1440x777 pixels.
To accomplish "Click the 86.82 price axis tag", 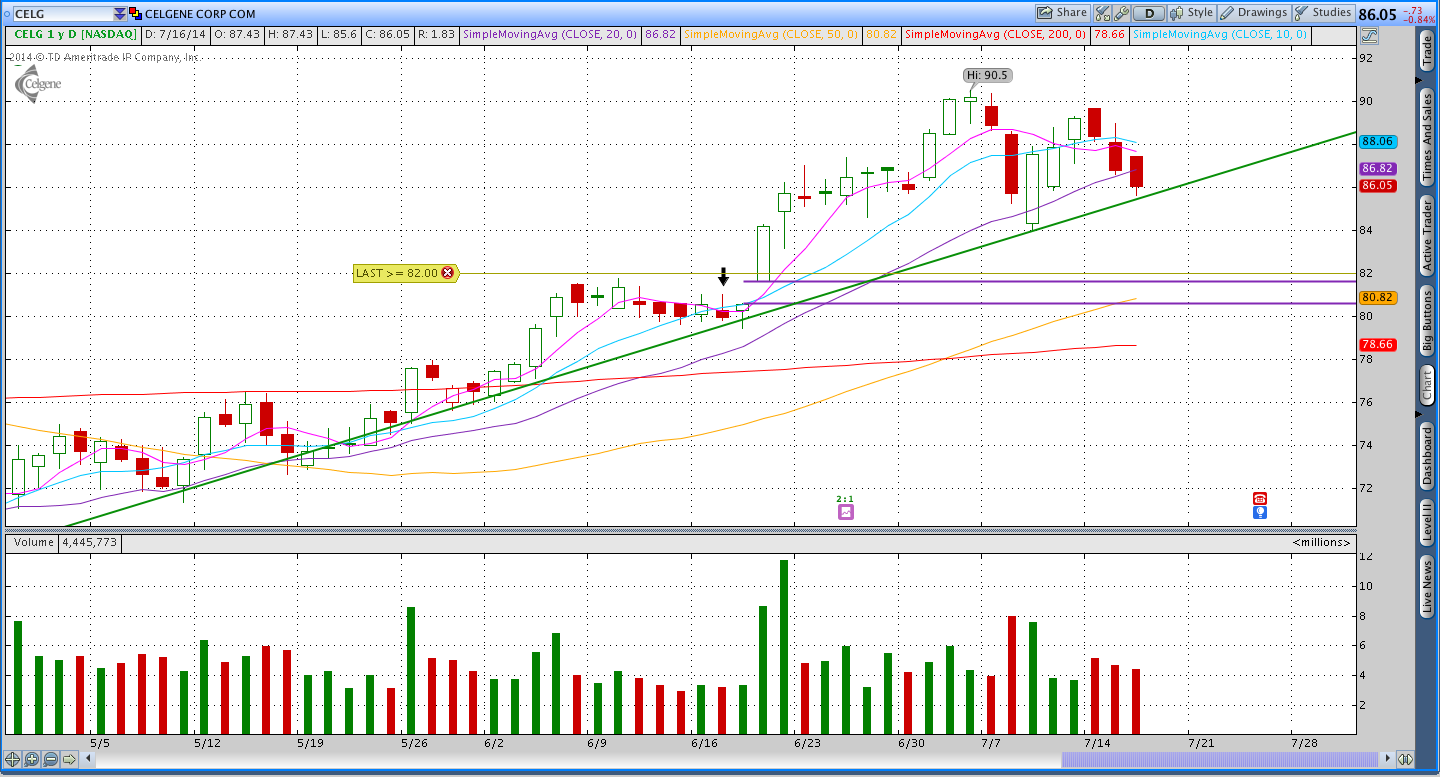I will pos(1378,169).
